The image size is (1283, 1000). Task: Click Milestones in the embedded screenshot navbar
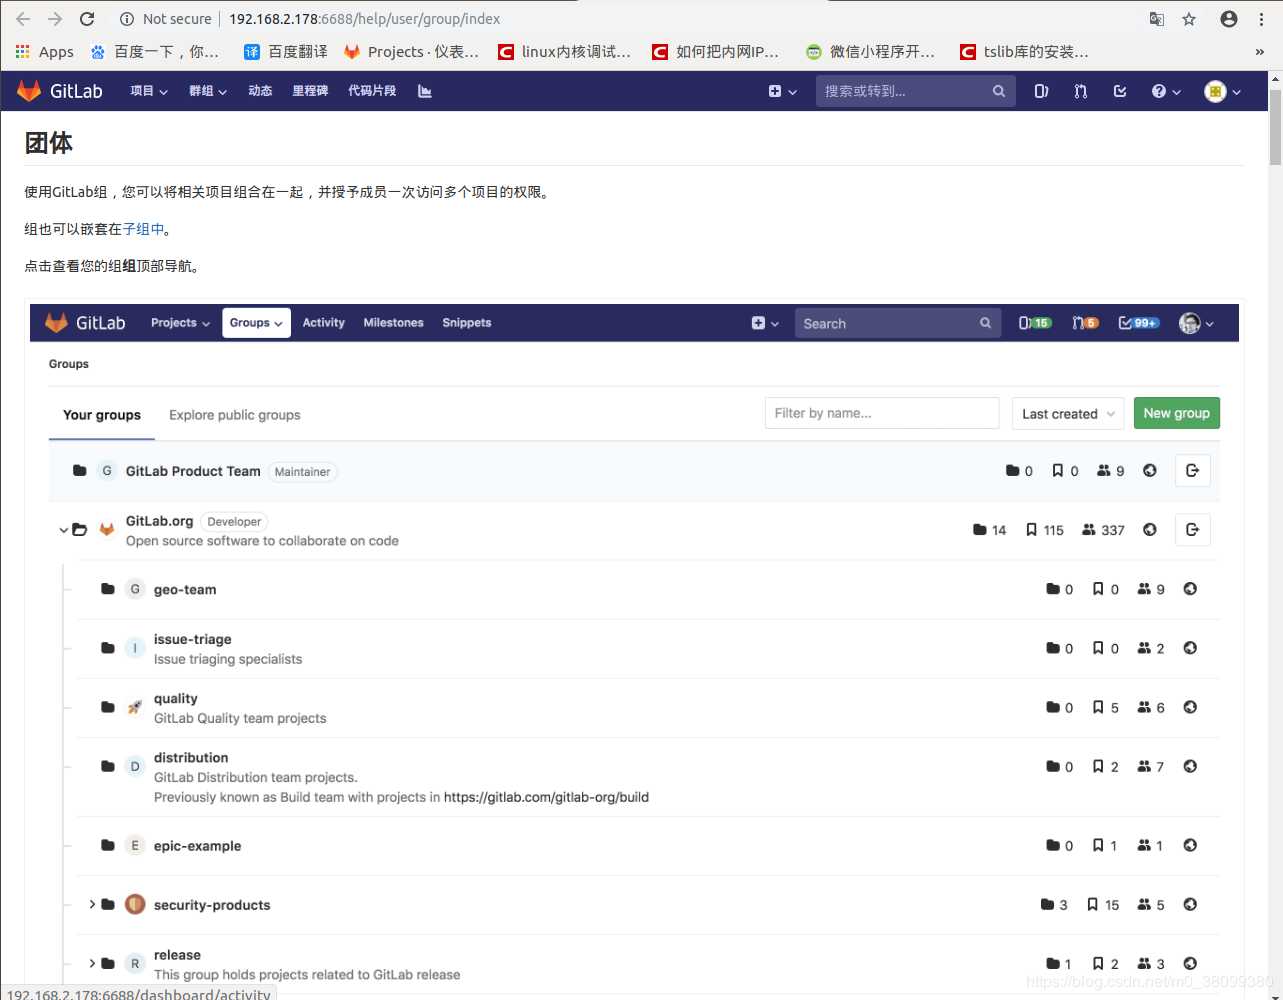393,323
